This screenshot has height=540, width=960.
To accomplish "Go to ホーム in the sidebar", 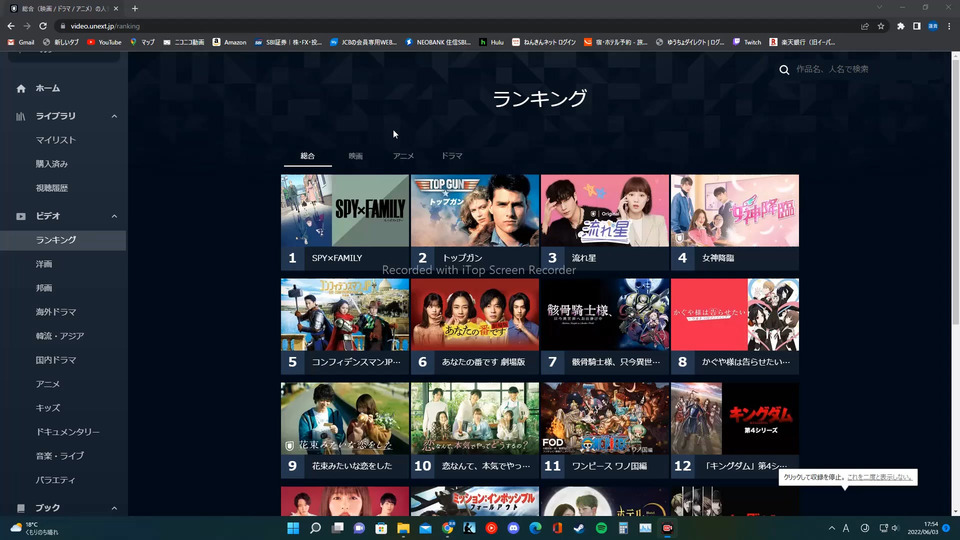I will pyautogui.click(x=48, y=89).
